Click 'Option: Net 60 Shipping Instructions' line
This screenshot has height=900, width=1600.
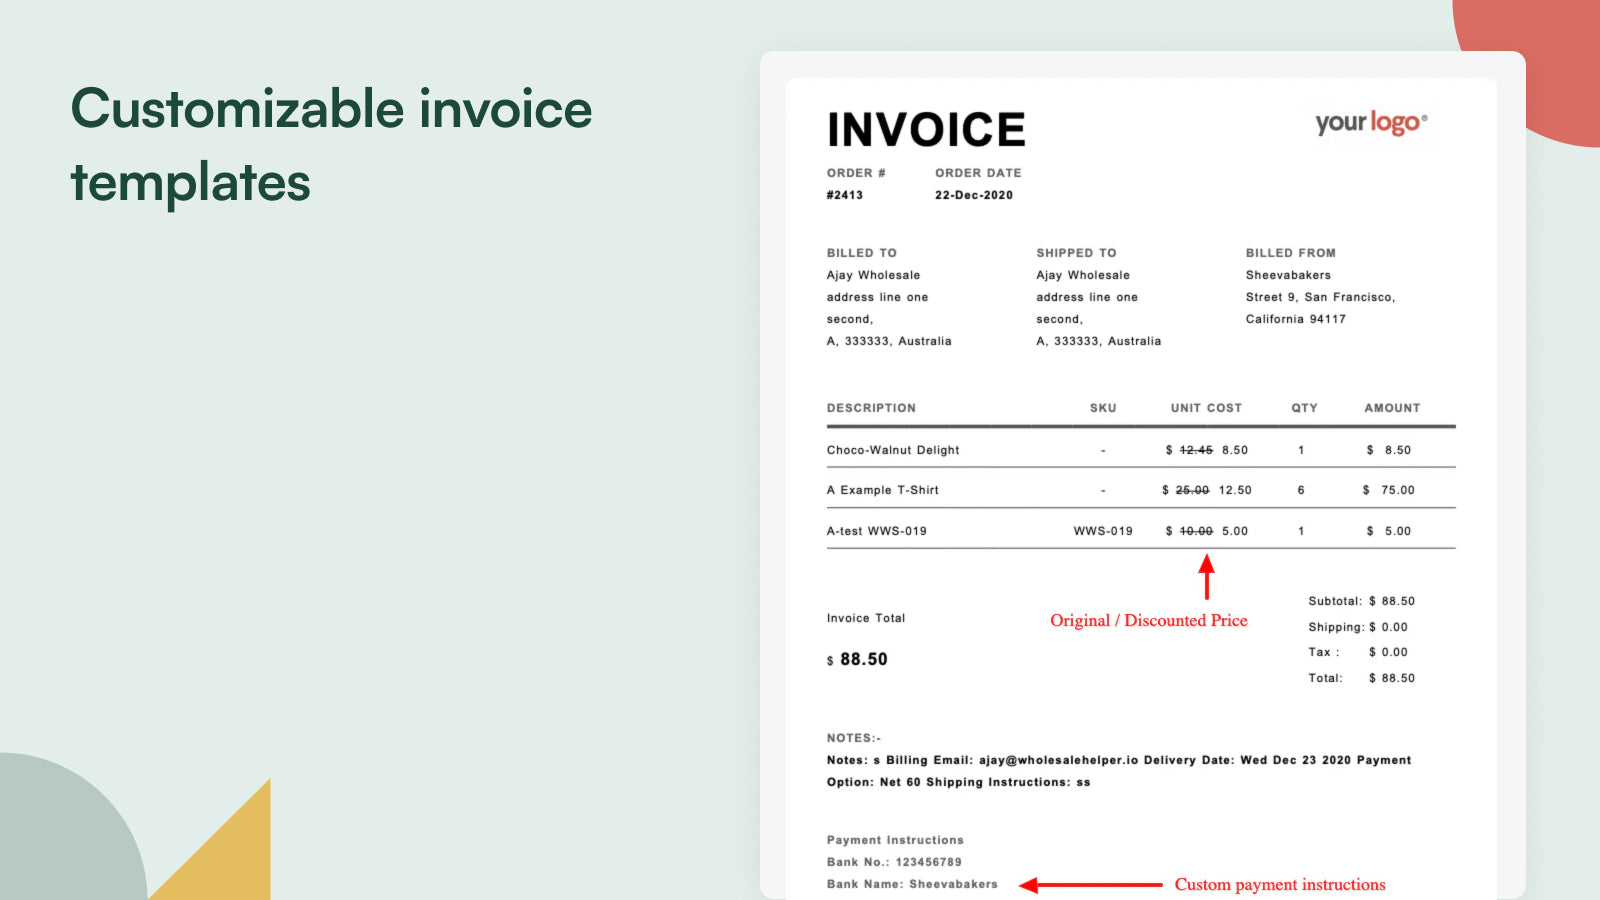(958, 782)
